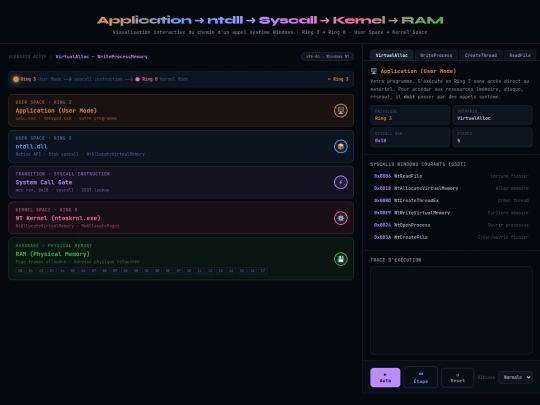Click the gear icon on NT Kernel card

[341, 218]
